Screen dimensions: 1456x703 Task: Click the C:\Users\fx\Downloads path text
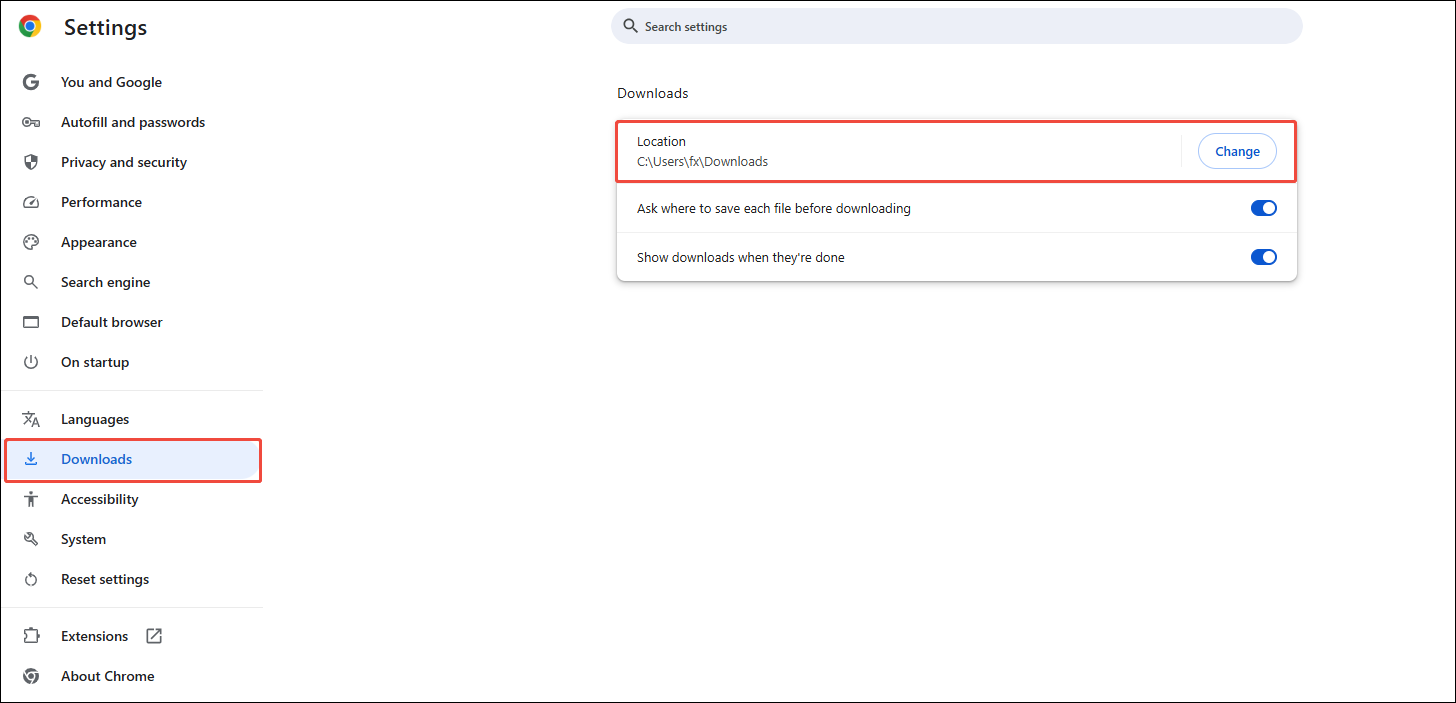tap(702, 161)
